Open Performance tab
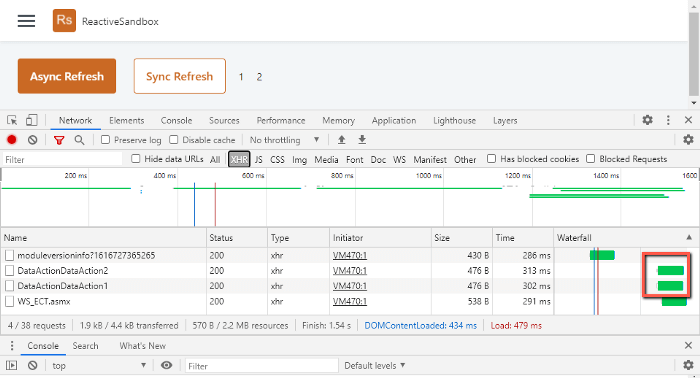700x378 pixels. tap(281, 120)
